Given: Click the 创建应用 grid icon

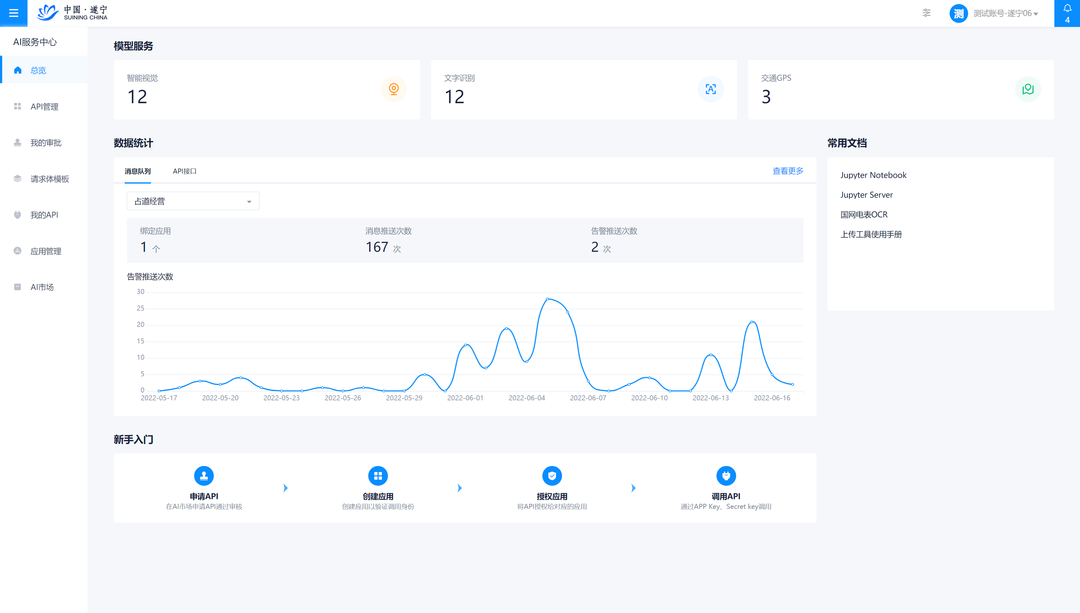Looking at the screenshot, I should coord(377,476).
